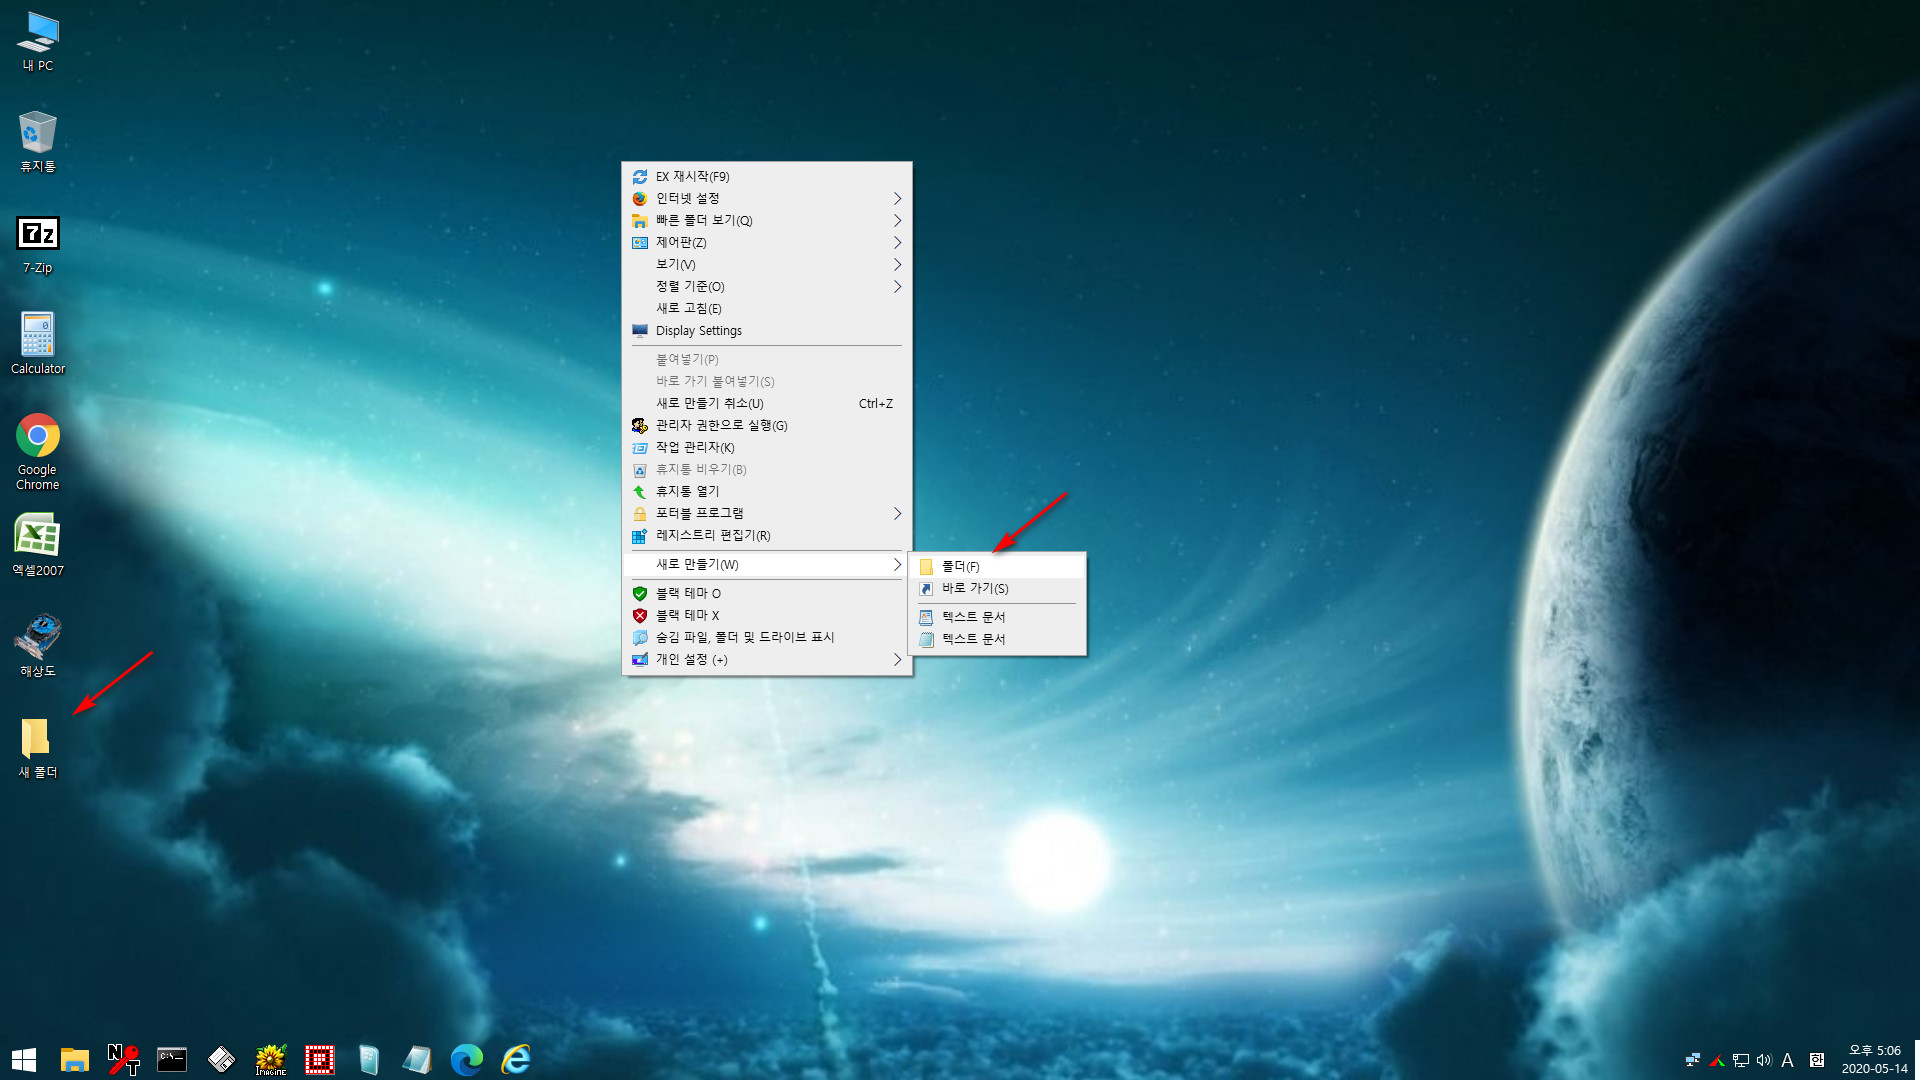Image resolution: width=1920 pixels, height=1080 pixels.
Task: Choose 휴지통 열기 from the menu
Action: (767, 491)
